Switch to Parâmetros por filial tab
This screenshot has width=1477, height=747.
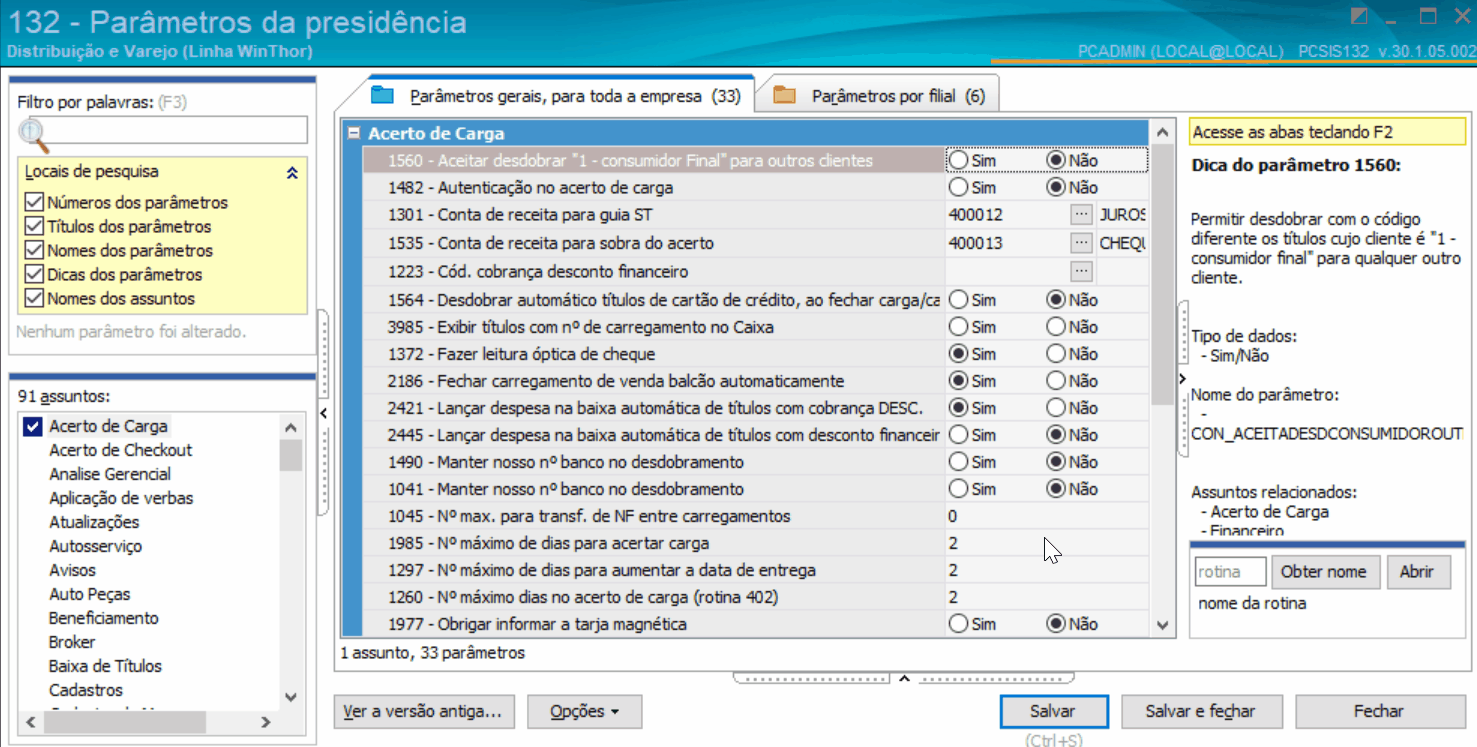878,97
